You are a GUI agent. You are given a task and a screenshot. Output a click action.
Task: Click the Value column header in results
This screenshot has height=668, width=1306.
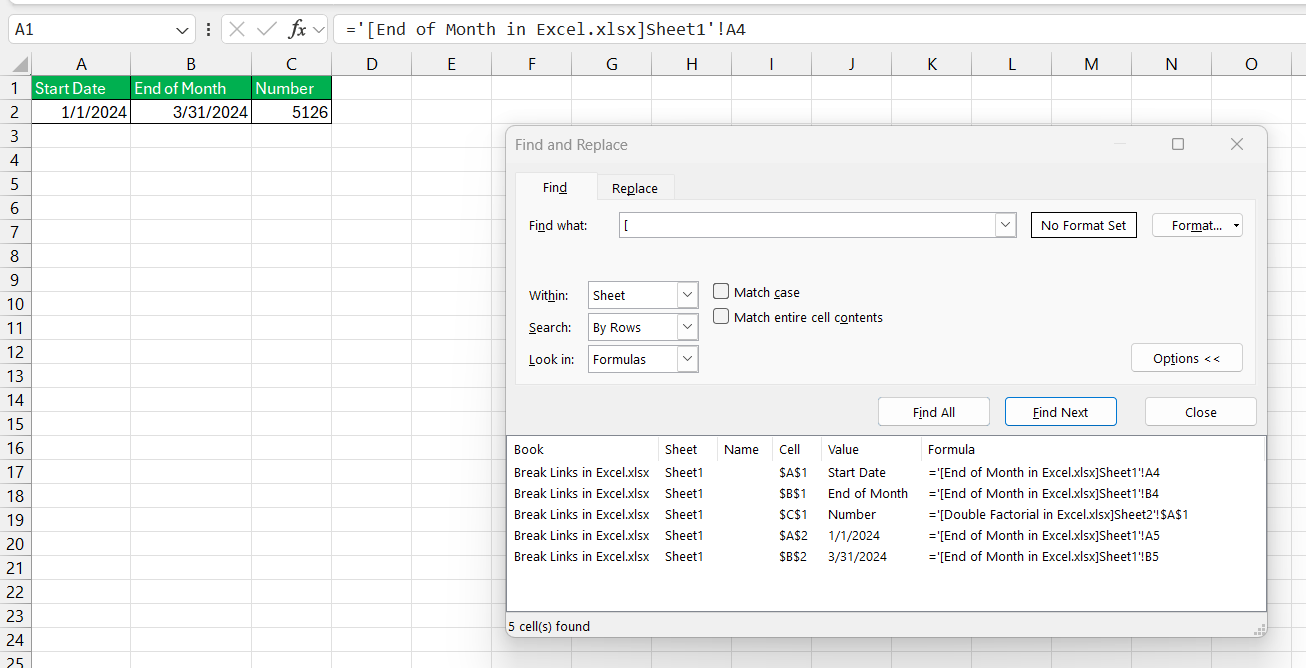(x=871, y=450)
